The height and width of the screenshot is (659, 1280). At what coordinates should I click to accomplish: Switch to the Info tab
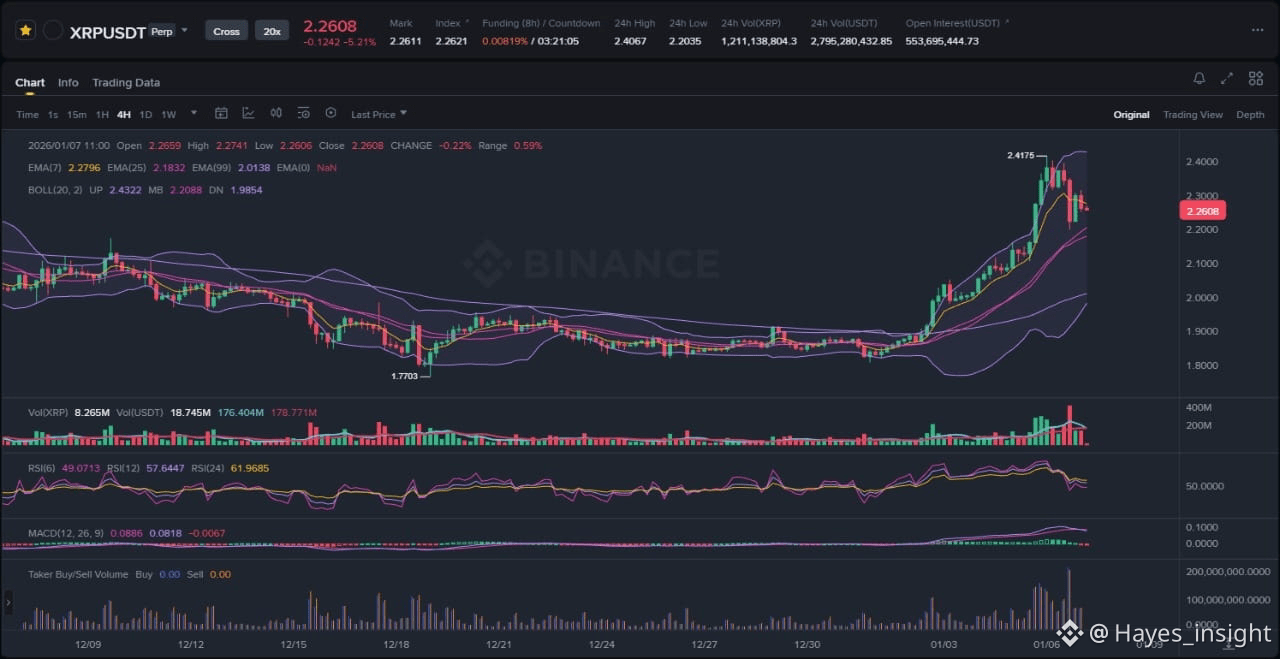coord(68,83)
